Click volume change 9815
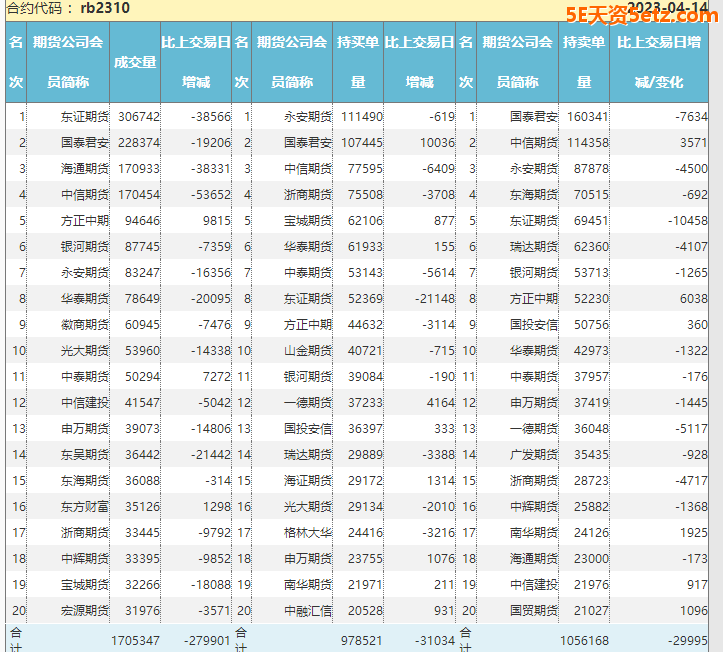The width and height of the screenshot is (723, 652). point(217,221)
